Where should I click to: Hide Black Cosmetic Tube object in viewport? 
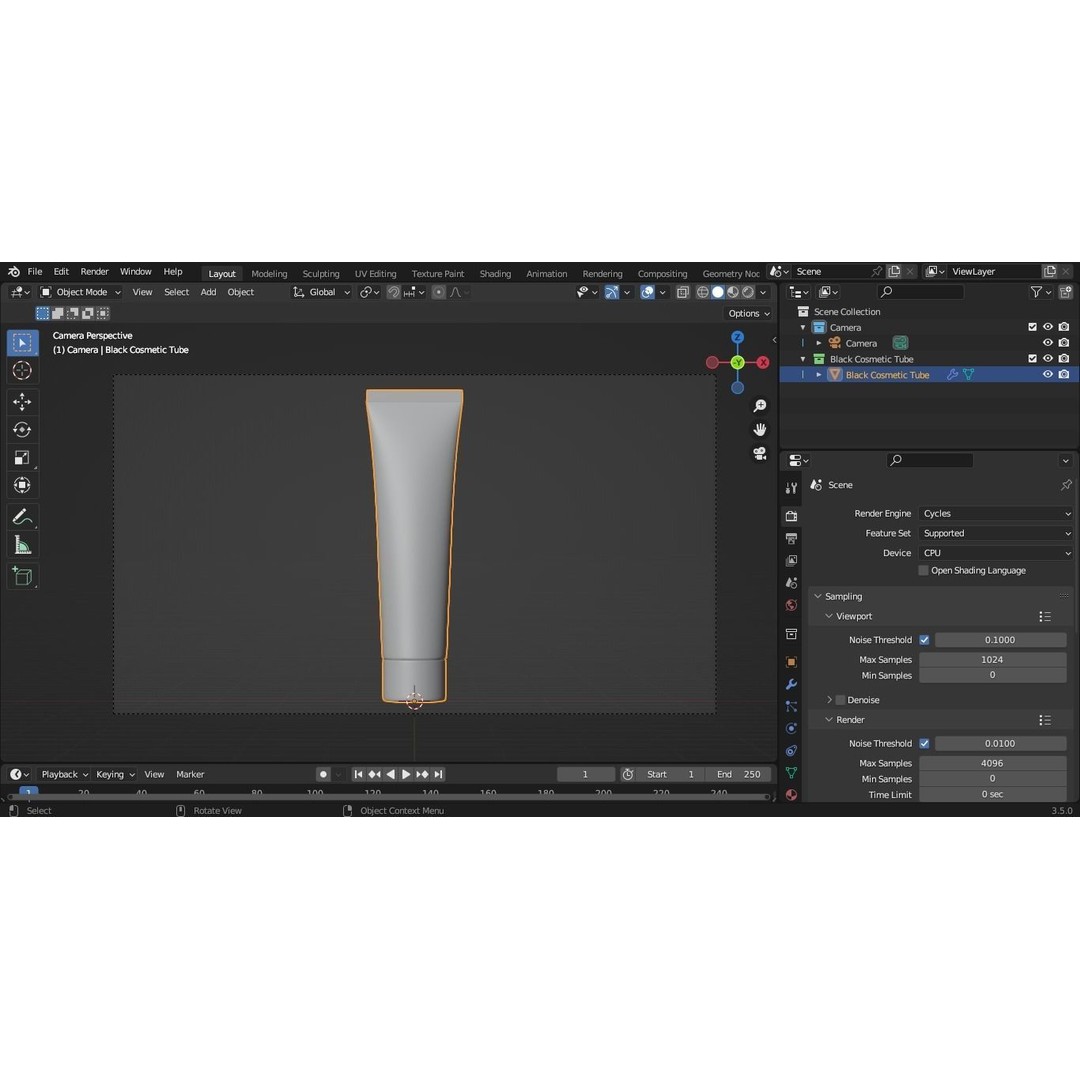point(1048,375)
